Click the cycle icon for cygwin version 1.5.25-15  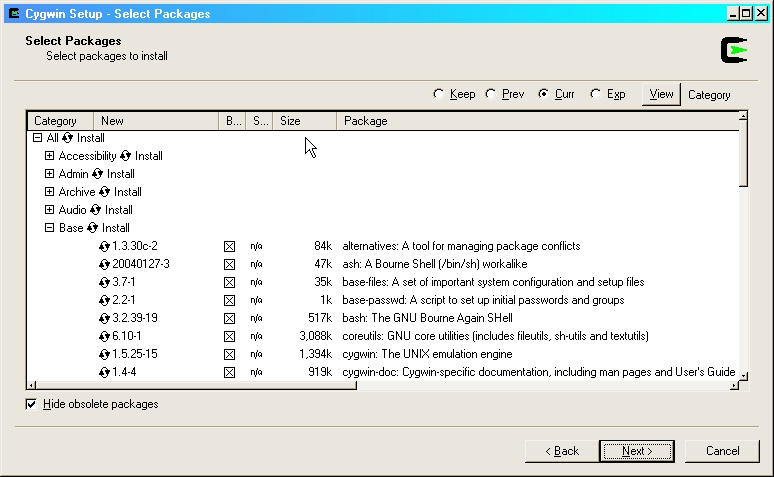(x=104, y=355)
